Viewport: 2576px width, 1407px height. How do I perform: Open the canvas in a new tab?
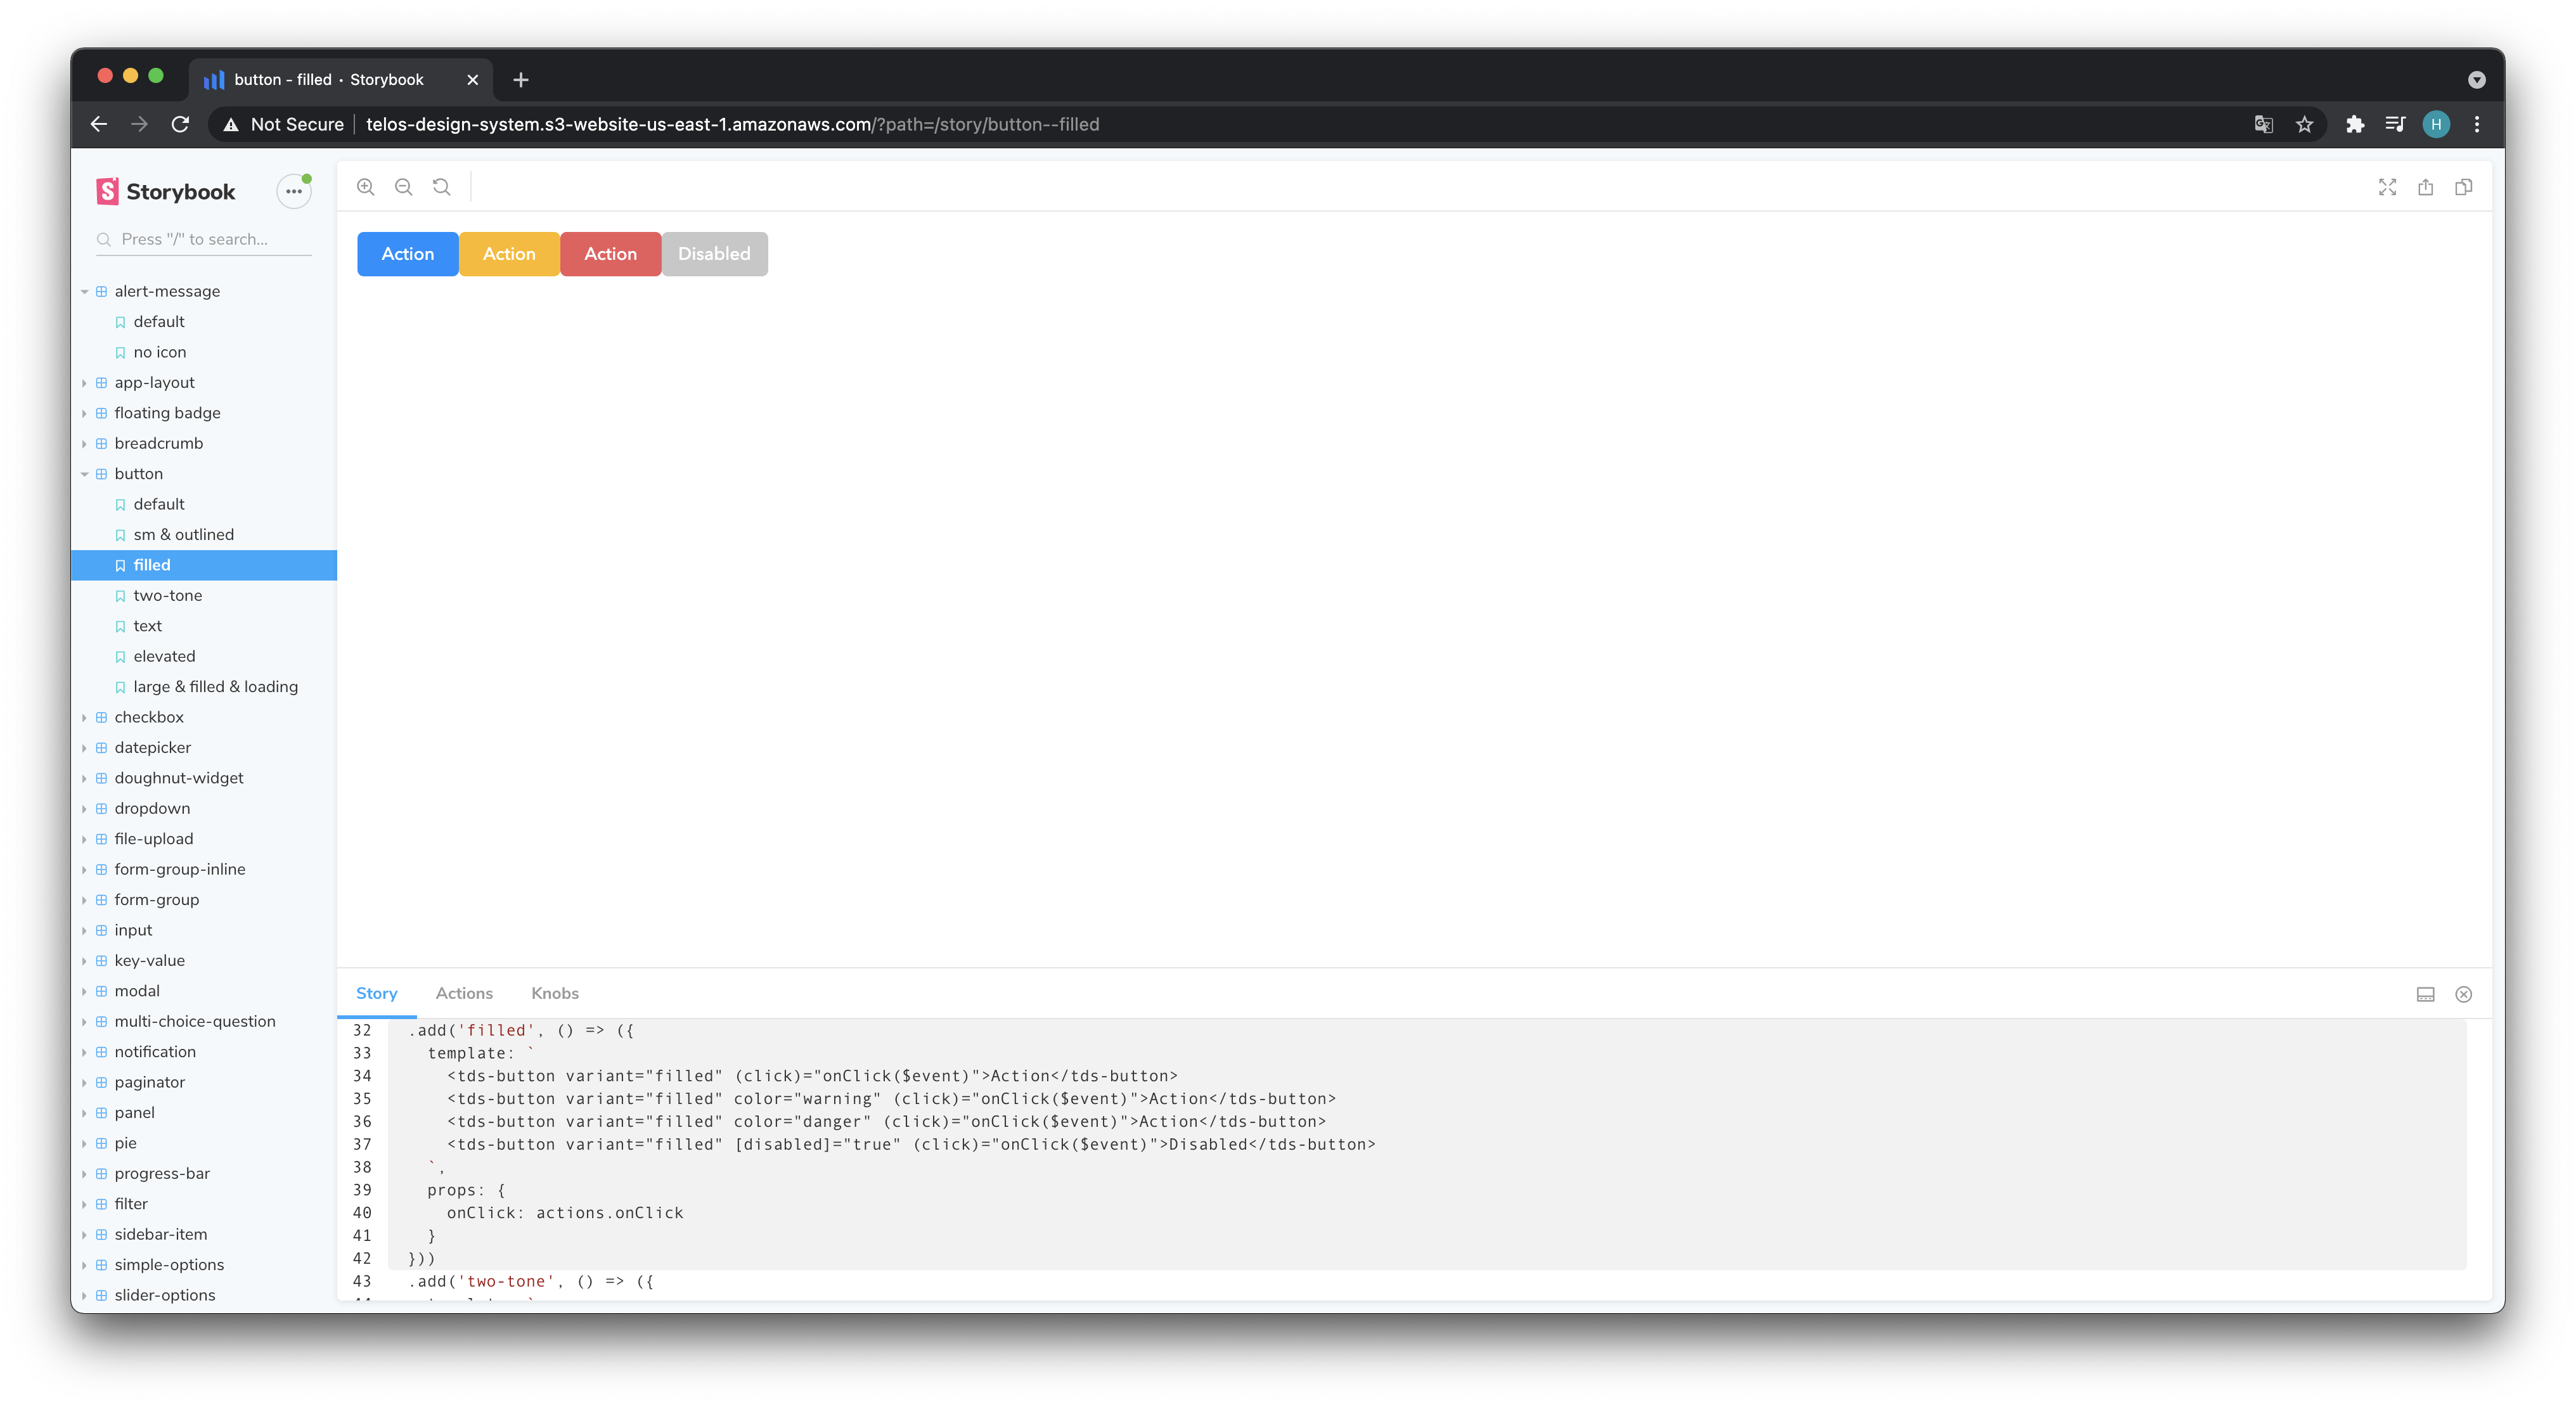(2425, 187)
